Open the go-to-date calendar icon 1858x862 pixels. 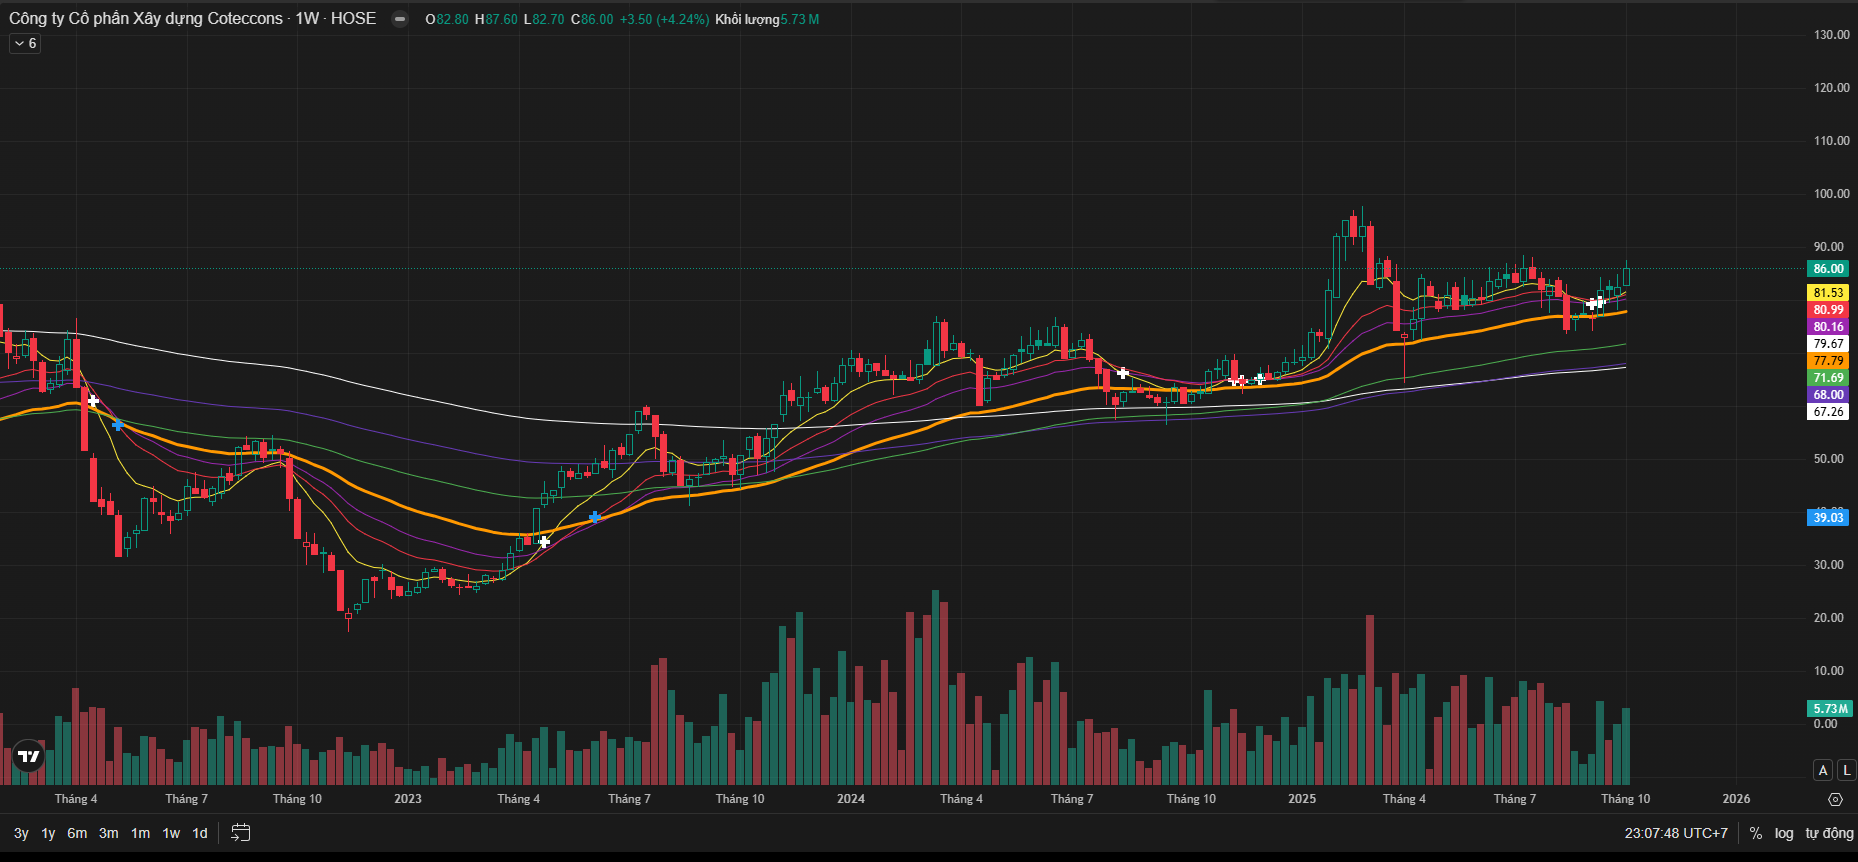(x=240, y=833)
